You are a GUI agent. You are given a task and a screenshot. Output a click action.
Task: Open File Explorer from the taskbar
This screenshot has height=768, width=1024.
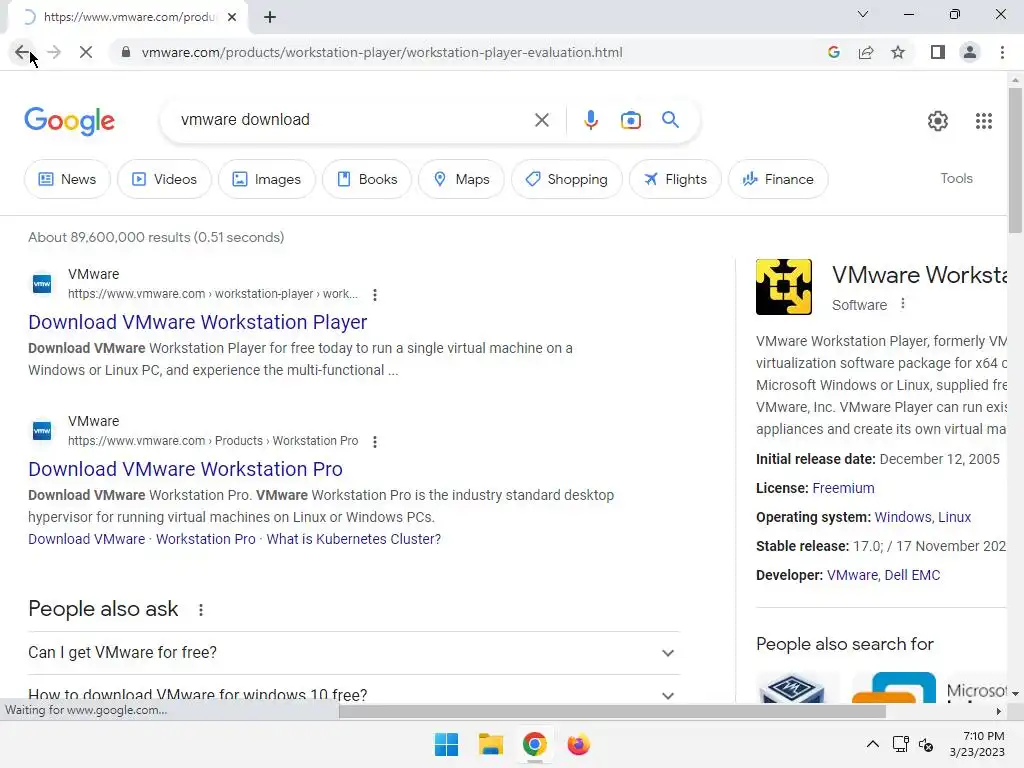(490, 744)
